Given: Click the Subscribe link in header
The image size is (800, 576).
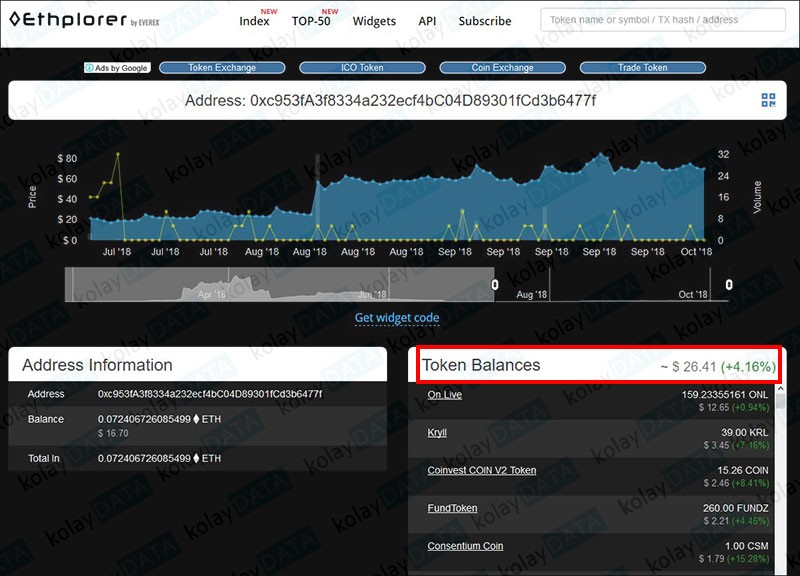Looking at the screenshot, I should click(484, 21).
